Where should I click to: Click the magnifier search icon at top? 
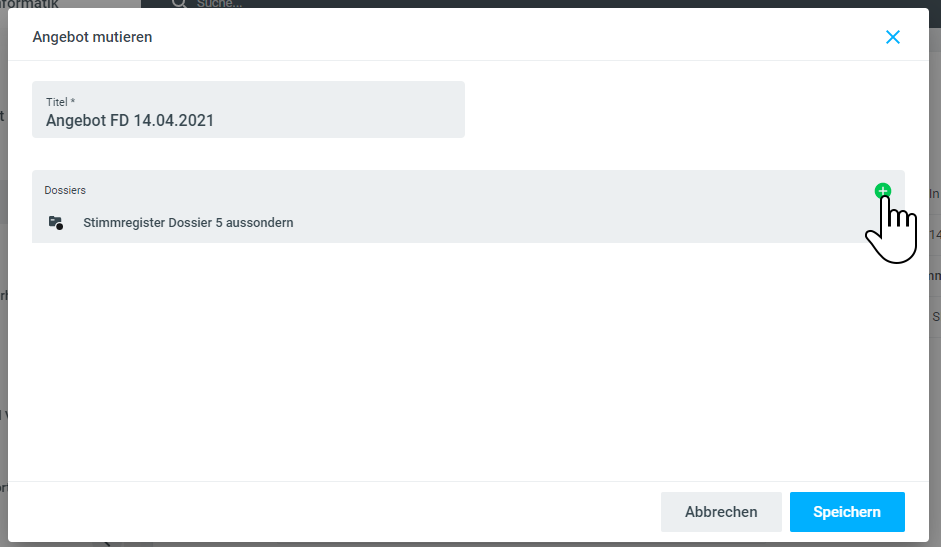[x=179, y=3]
